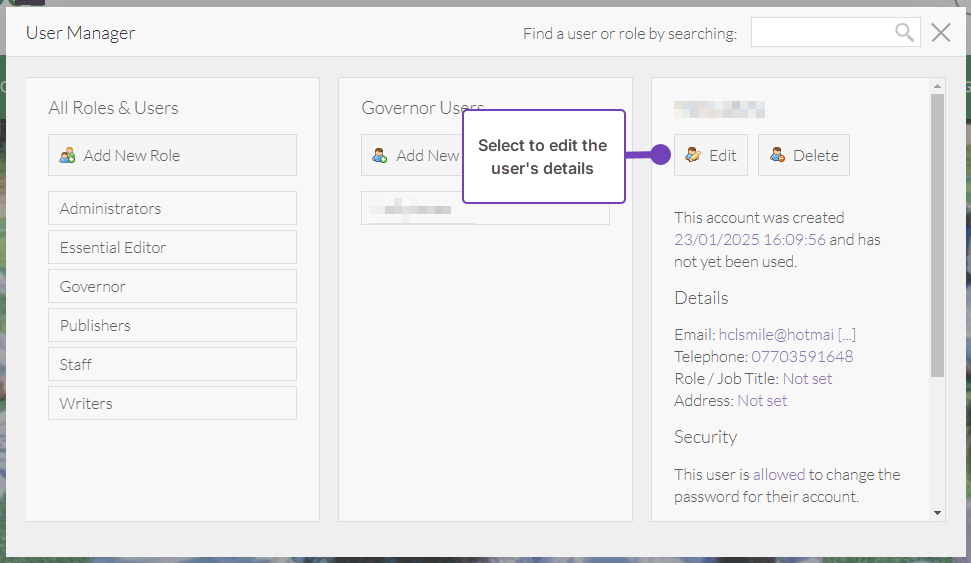Image resolution: width=971 pixels, height=563 pixels.
Task: Click the Add New Role icon
Action: pyautogui.click(x=68, y=156)
